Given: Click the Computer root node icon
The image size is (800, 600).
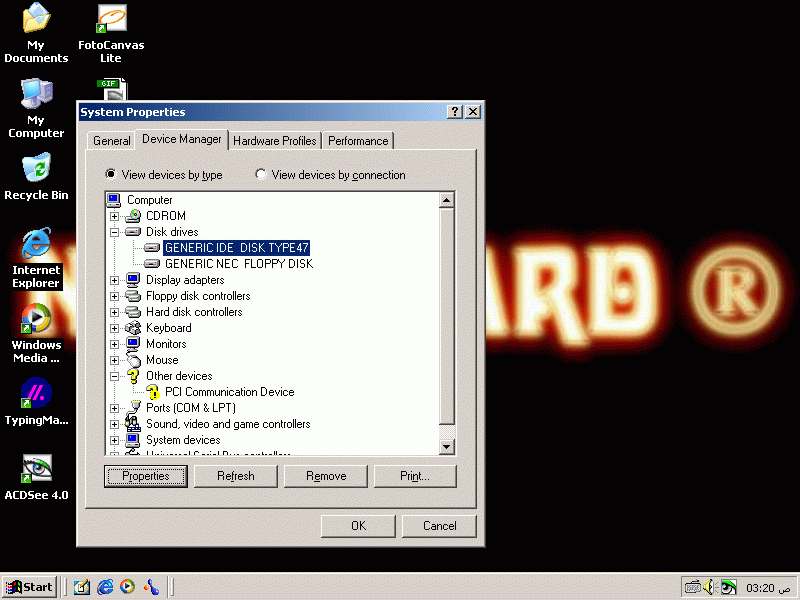Looking at the screenshot, I should (x=114, y=200).
